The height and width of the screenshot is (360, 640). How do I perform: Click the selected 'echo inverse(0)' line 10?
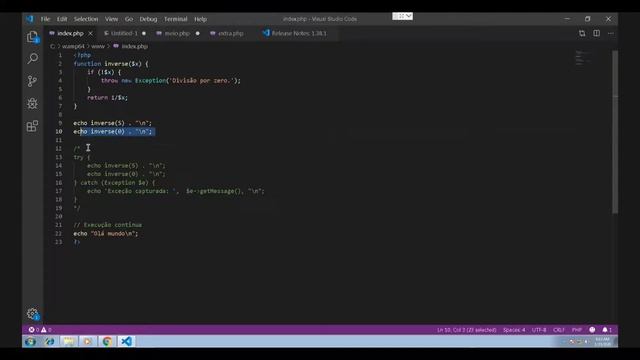[113, 131]
